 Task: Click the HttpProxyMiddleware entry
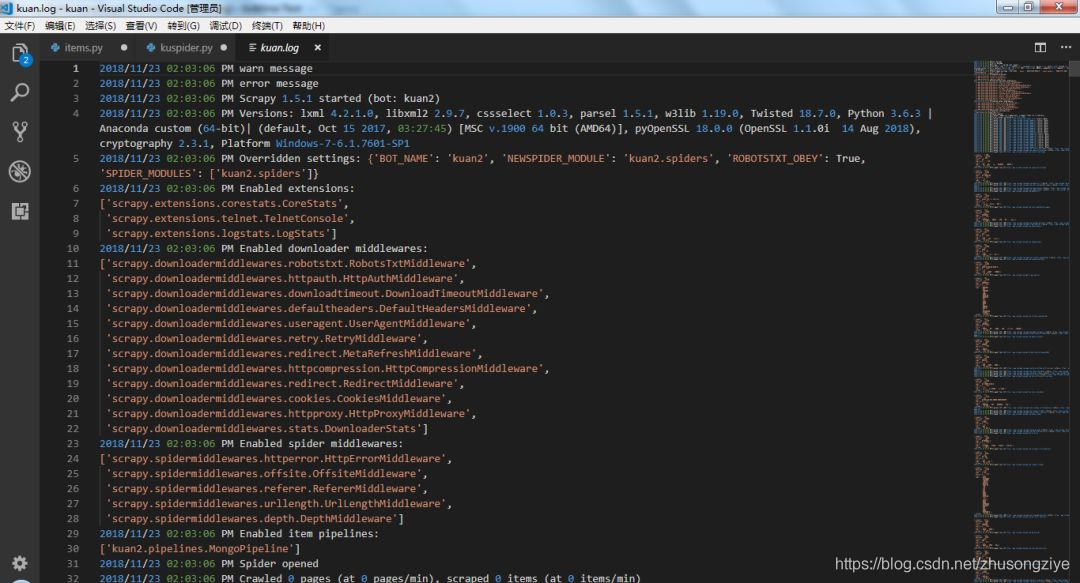point(291,413)
